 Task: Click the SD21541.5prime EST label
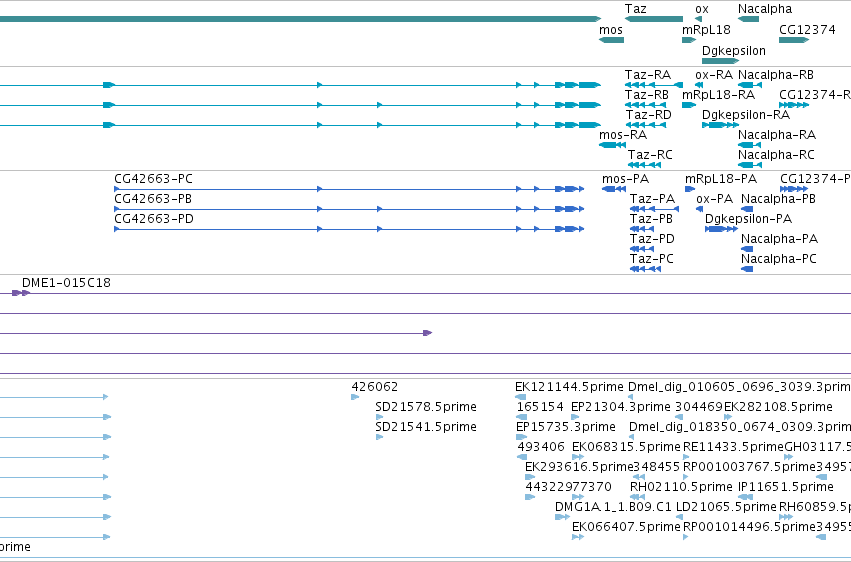click(426, 427)
